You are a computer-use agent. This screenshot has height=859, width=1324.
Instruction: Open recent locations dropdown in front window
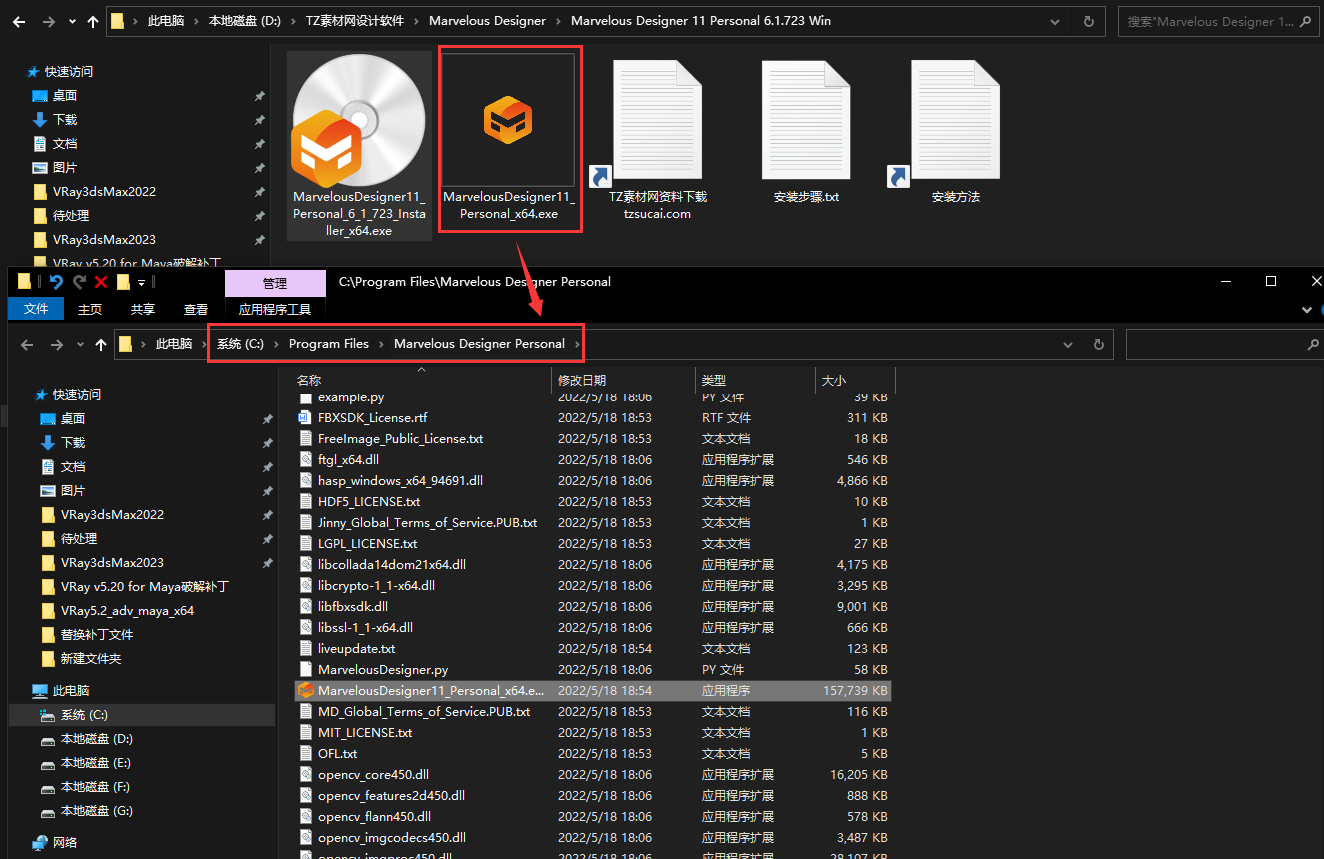tap(79, 344)
